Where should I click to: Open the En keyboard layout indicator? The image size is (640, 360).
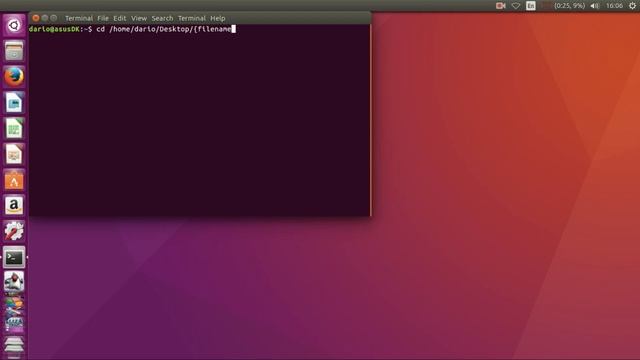[x=531, y=6]
